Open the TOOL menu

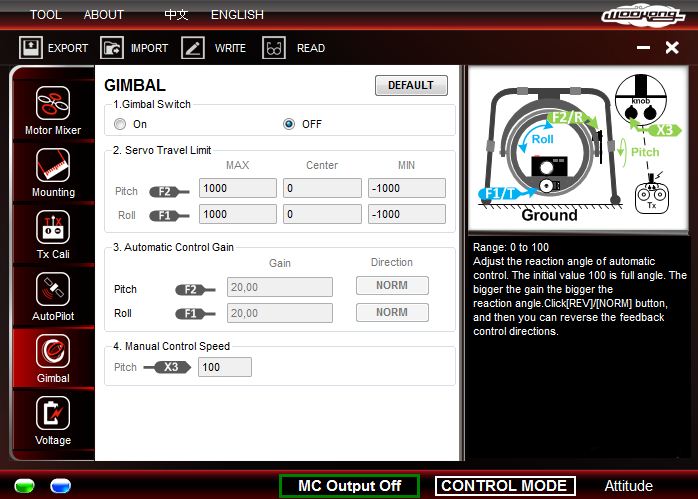pyautogui.click(x=45, y=15)
